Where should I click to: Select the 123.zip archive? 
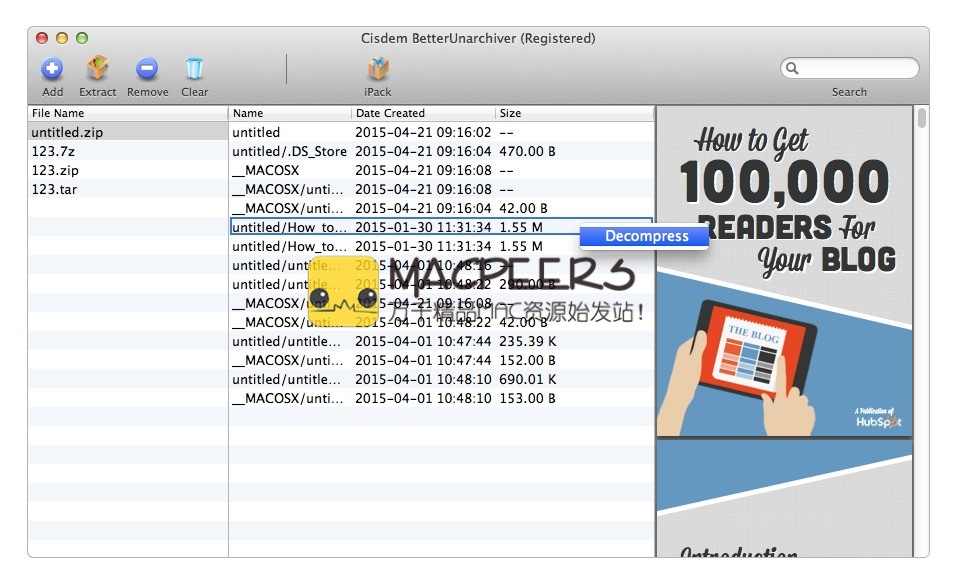[55, 170]
